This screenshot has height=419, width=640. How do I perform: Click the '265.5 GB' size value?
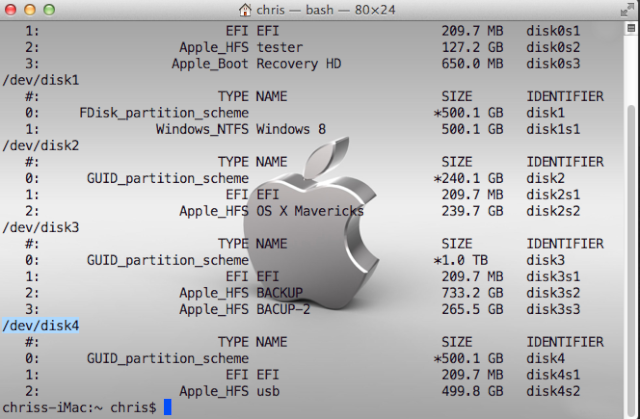(x=472, y=309)
